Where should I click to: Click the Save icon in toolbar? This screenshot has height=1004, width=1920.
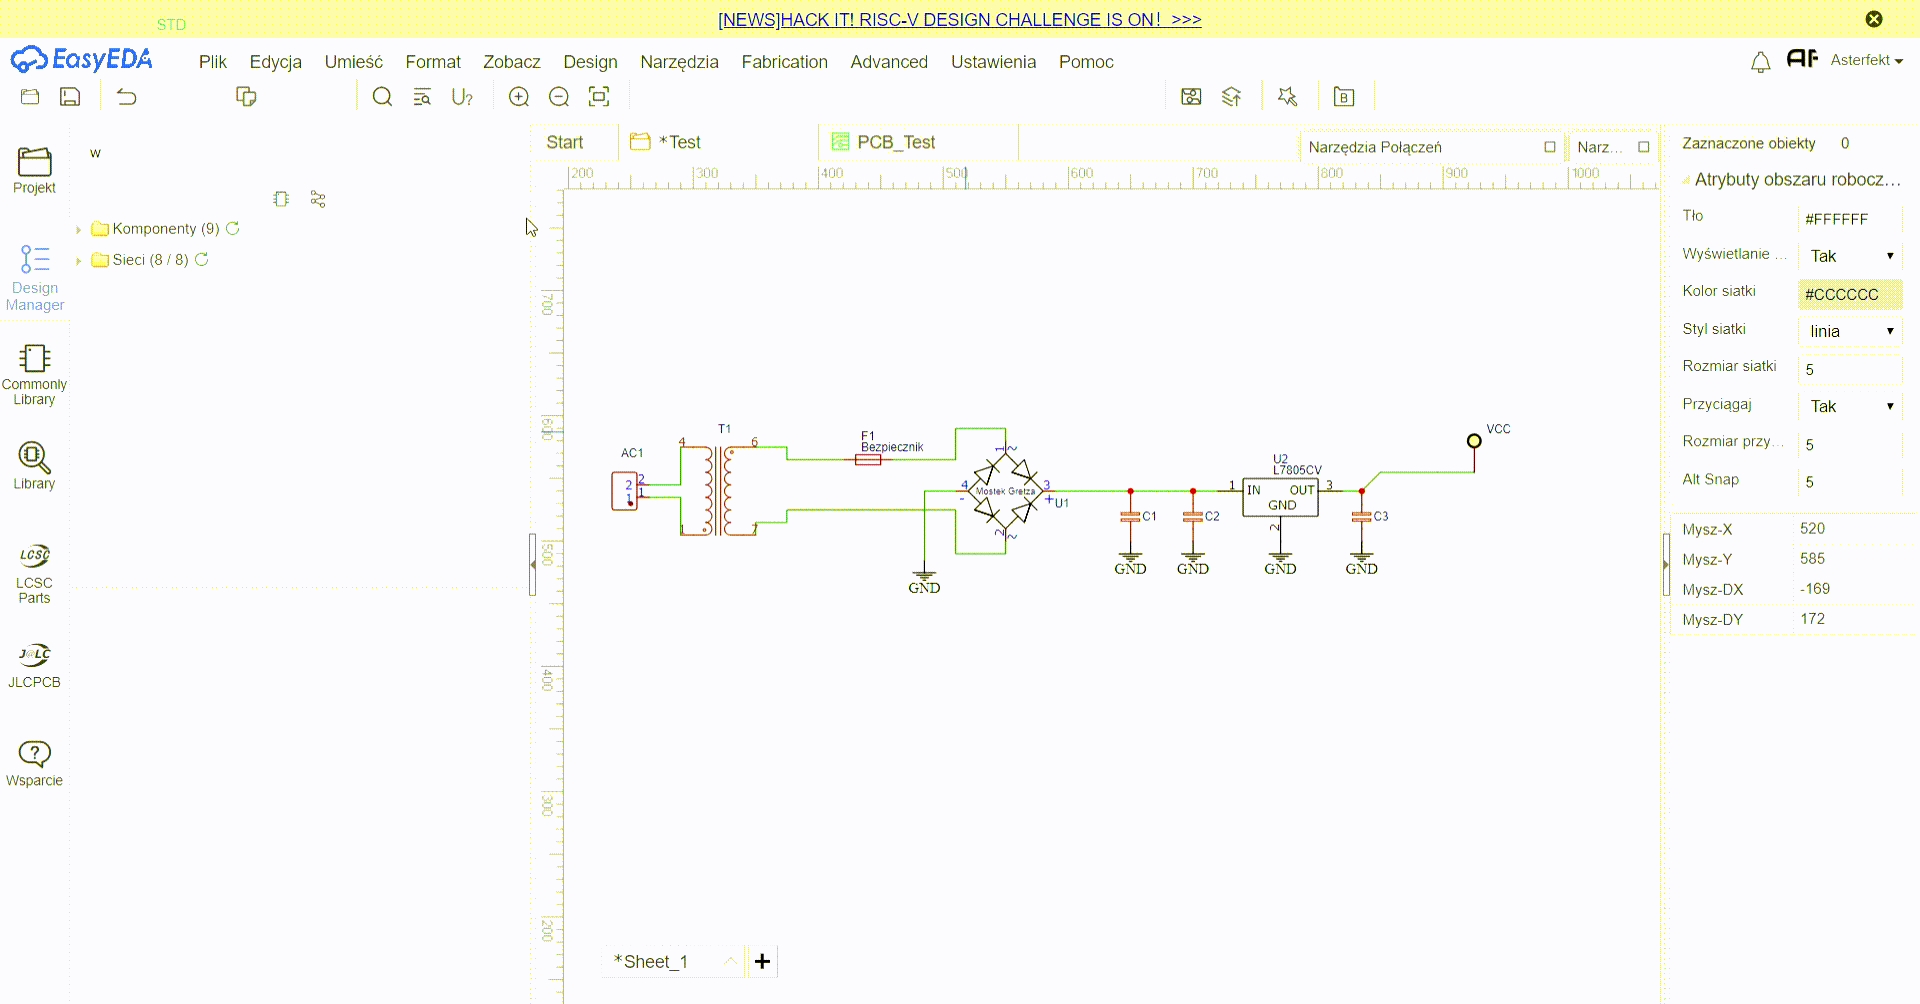click(x=70, y=97)
